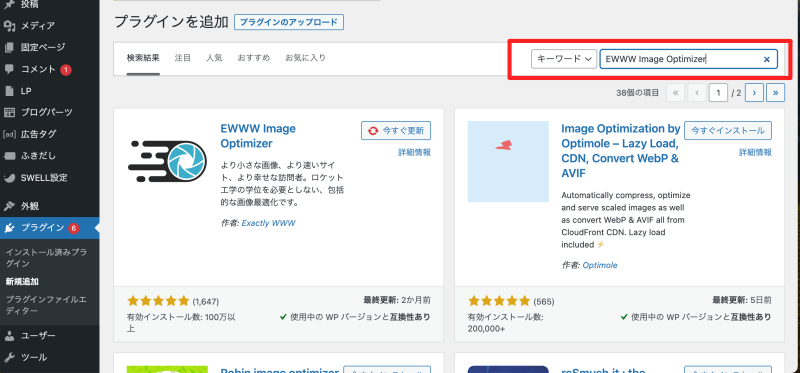Open 詳細情報 for EWWW Image Optimizer

click(414, 152)
